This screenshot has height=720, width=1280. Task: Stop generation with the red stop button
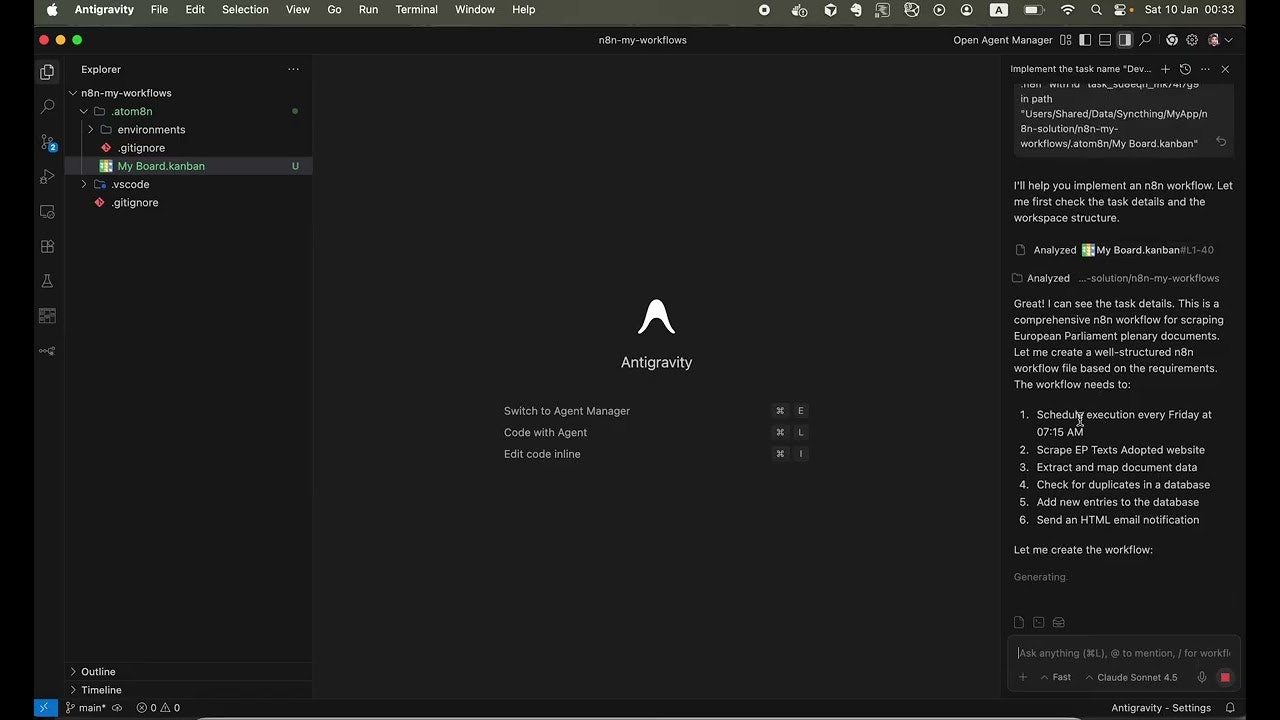tap(1225, 677)
